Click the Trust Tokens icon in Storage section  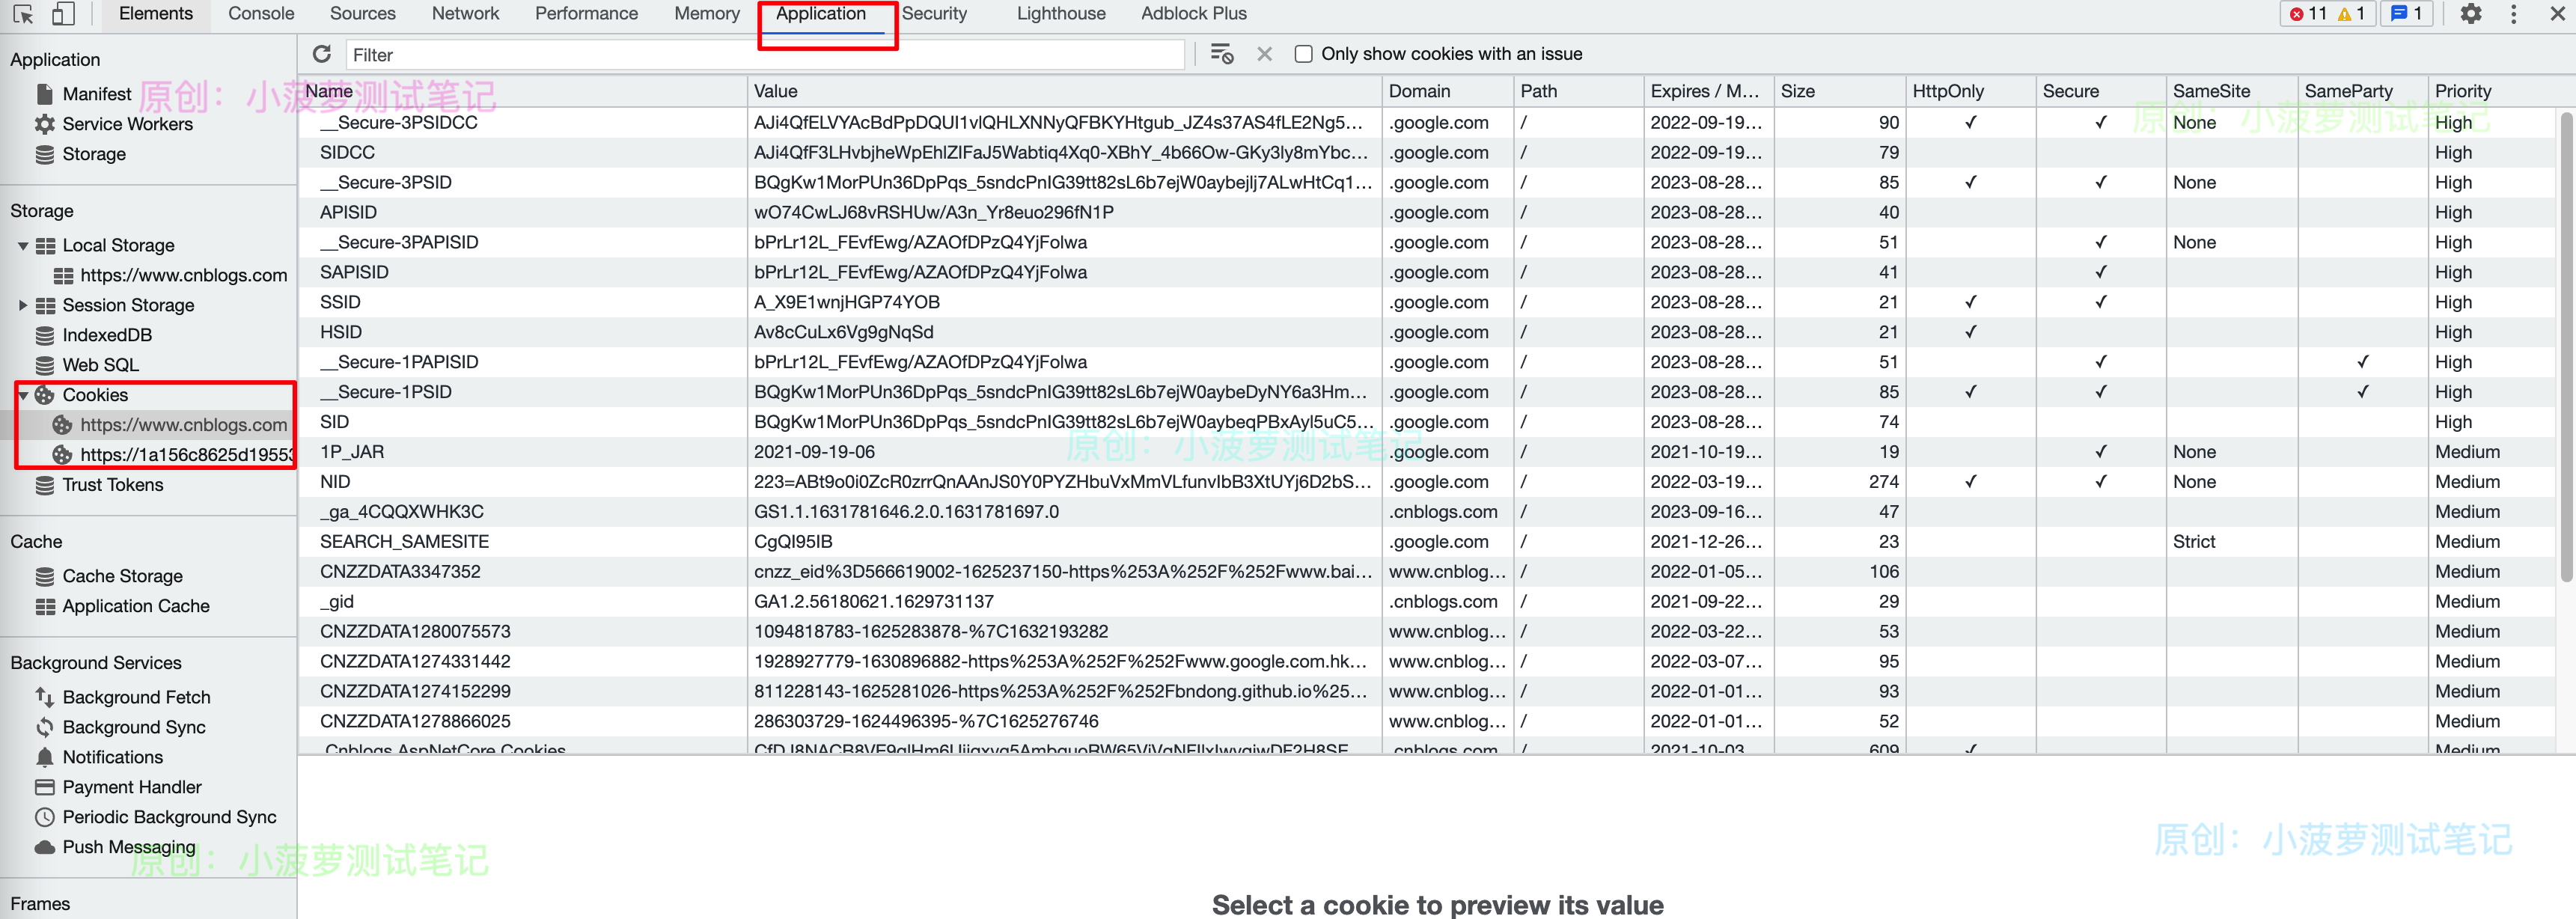(44, 485)
